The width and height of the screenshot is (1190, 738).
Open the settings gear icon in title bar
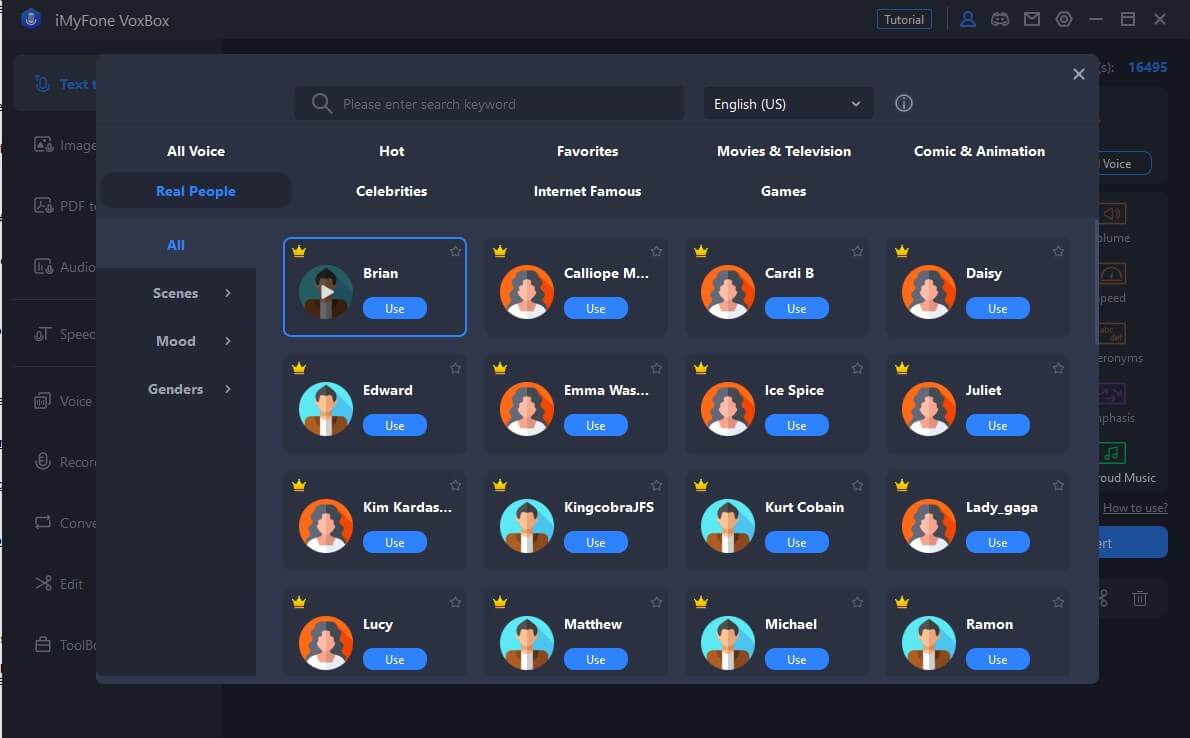tap(1064, 20)
